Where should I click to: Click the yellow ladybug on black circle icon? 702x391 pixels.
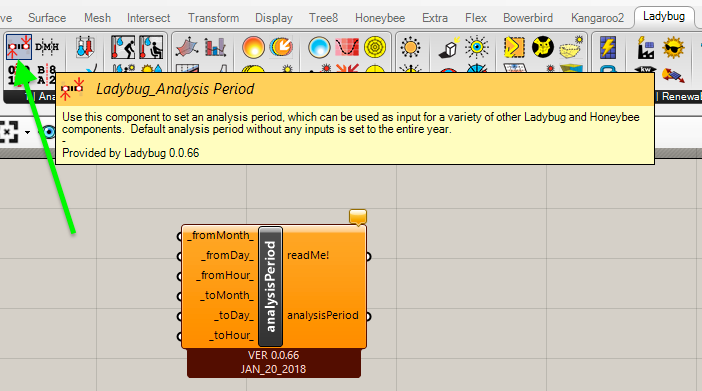pyautogui.click(x=543, y=47)
